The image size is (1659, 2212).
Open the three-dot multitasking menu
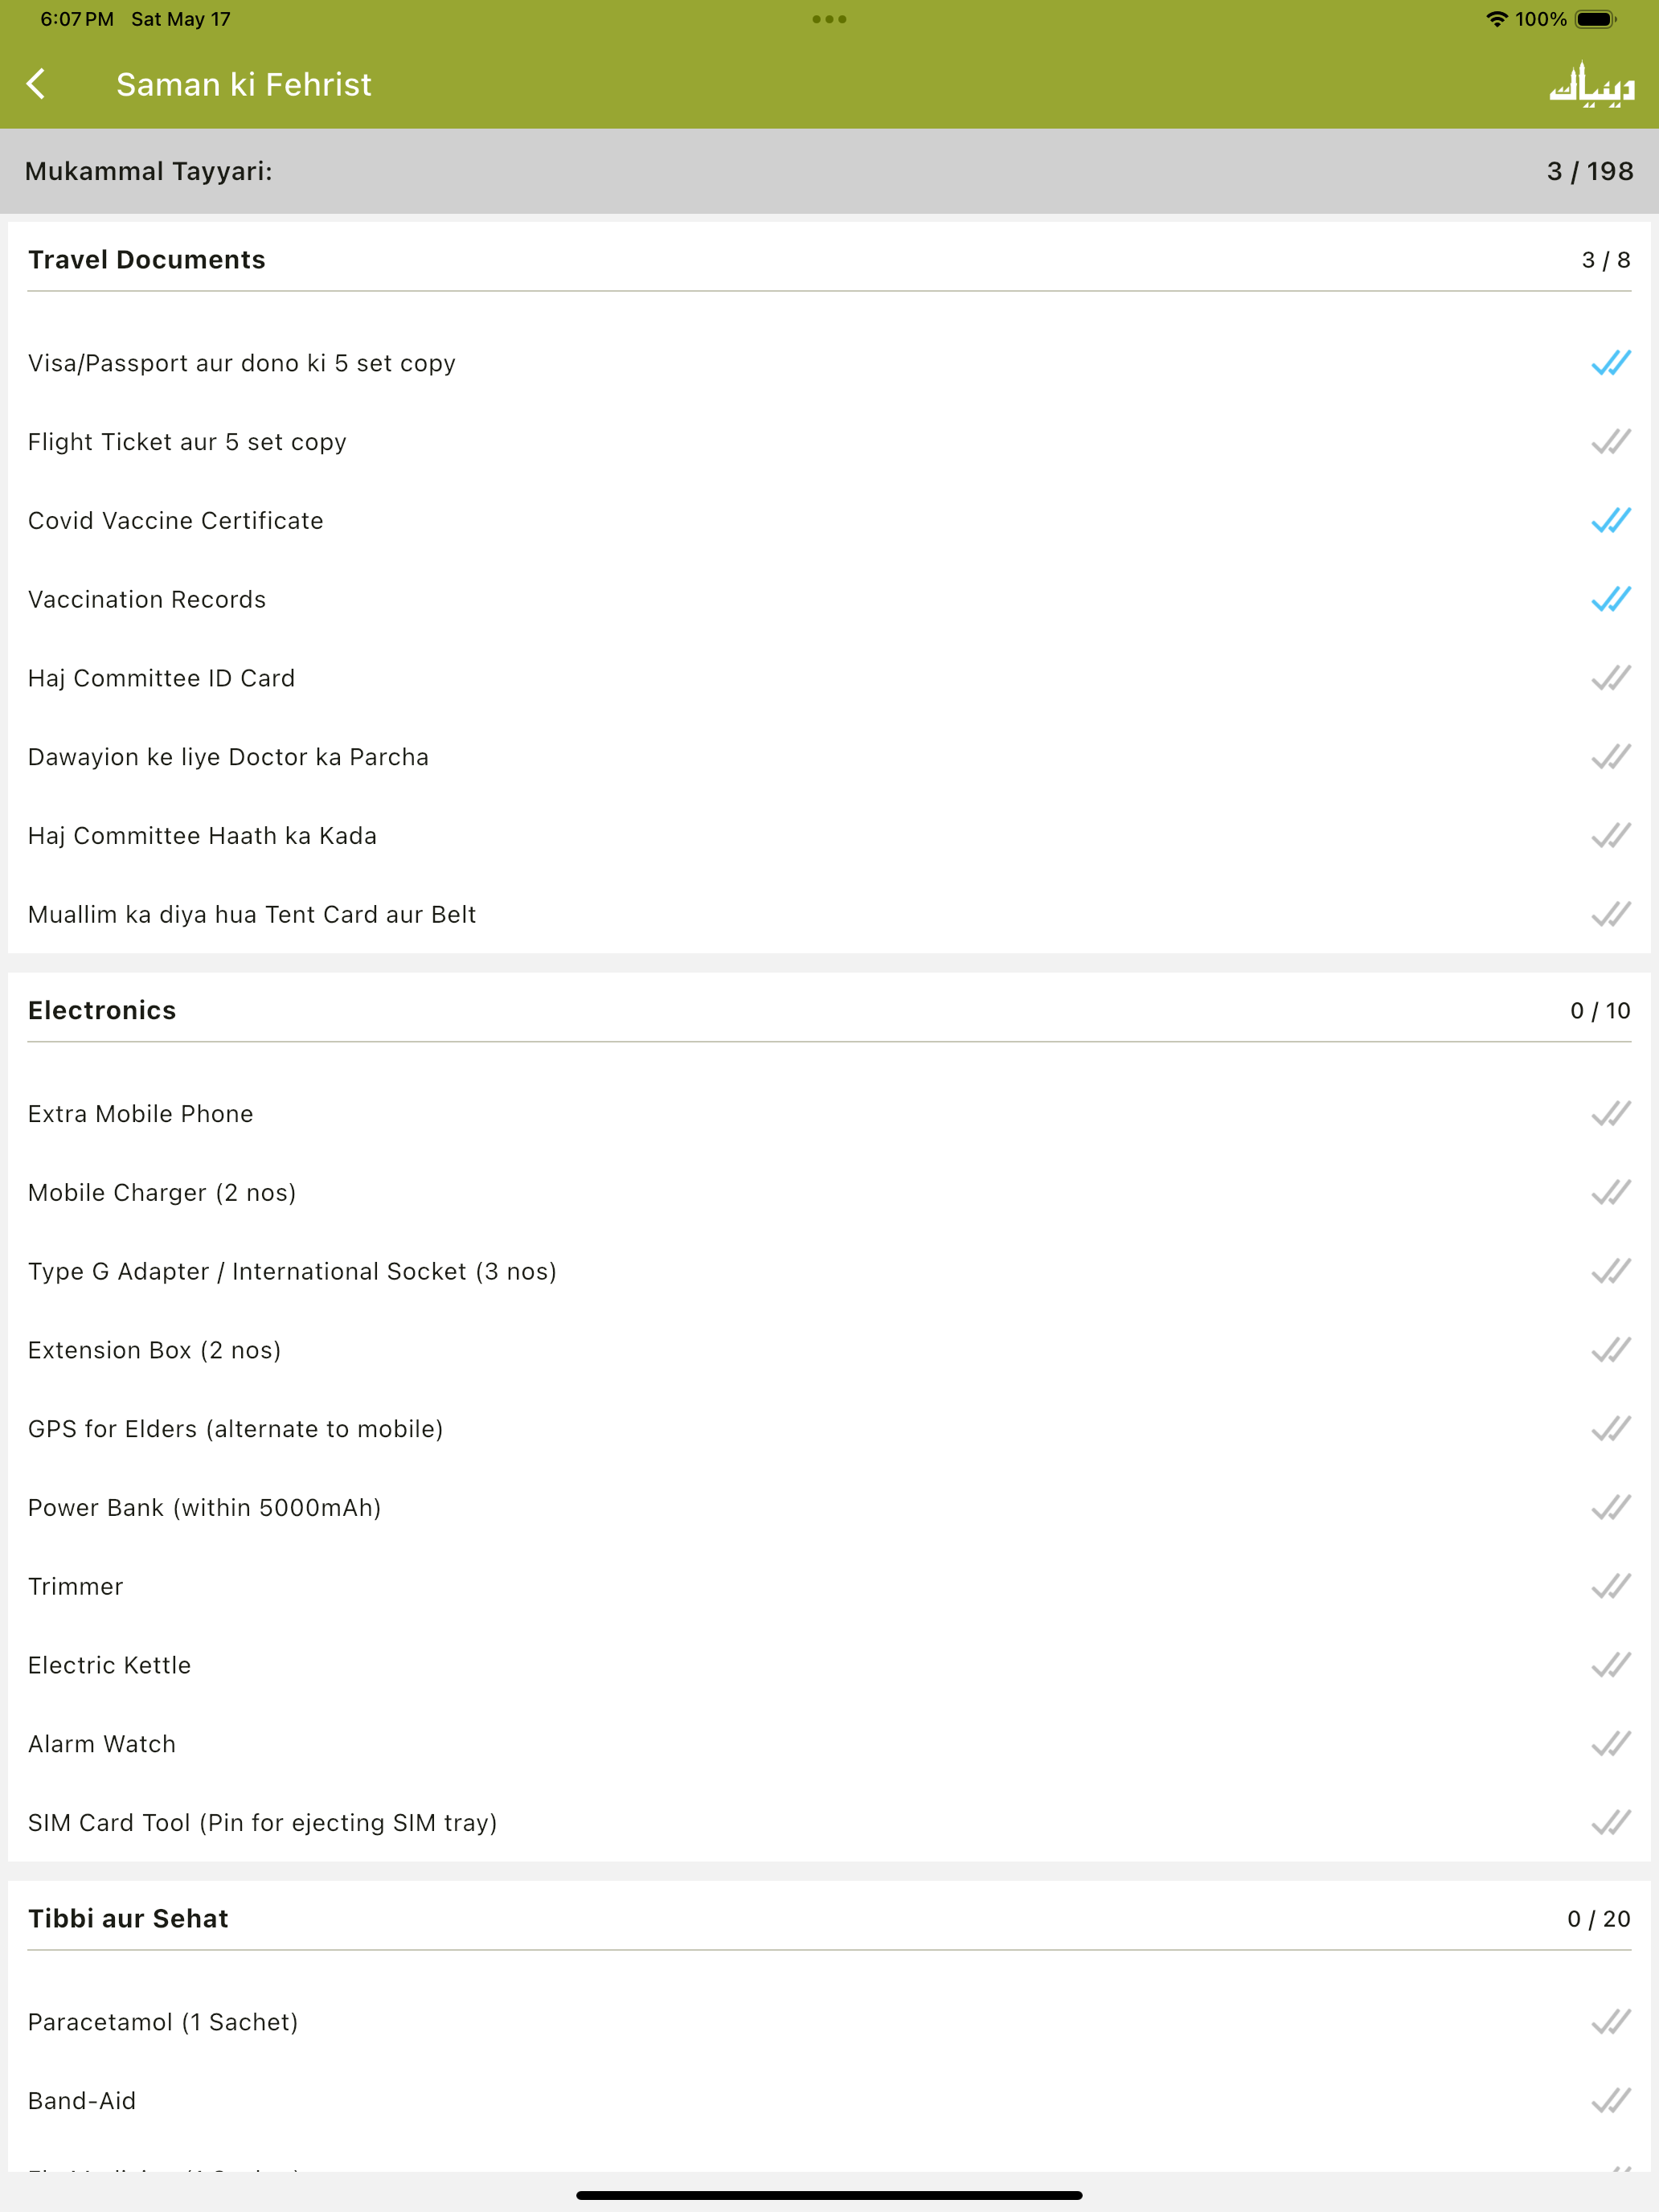point(829,19)
